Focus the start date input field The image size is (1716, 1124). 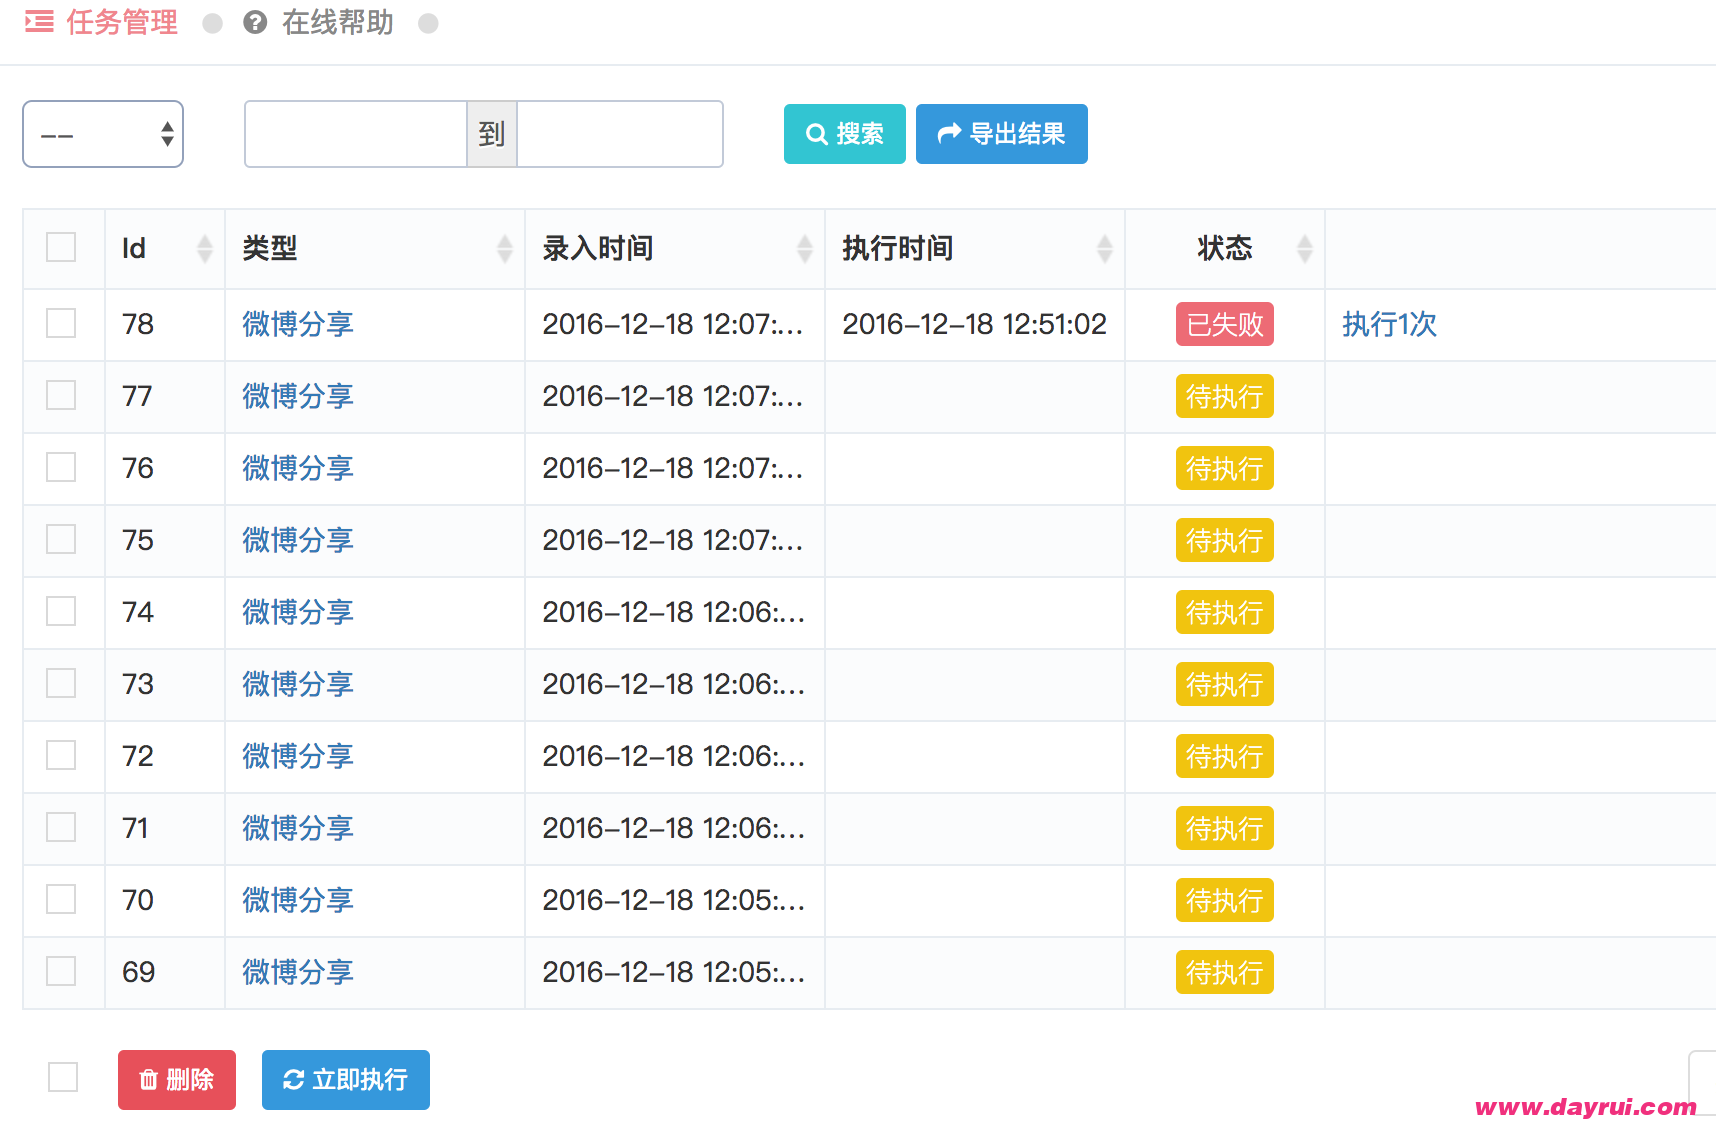(356, 134)
